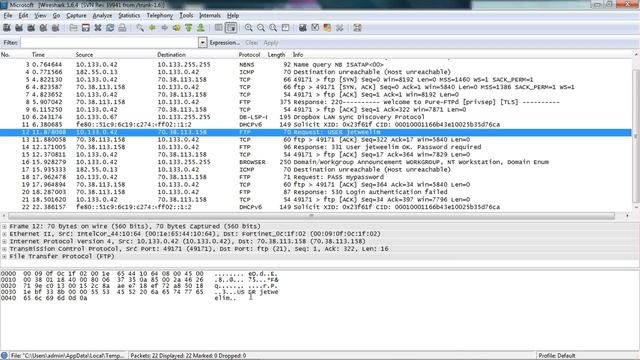Expand Internet Protocol Version 4 row

(x=4, y=241)
